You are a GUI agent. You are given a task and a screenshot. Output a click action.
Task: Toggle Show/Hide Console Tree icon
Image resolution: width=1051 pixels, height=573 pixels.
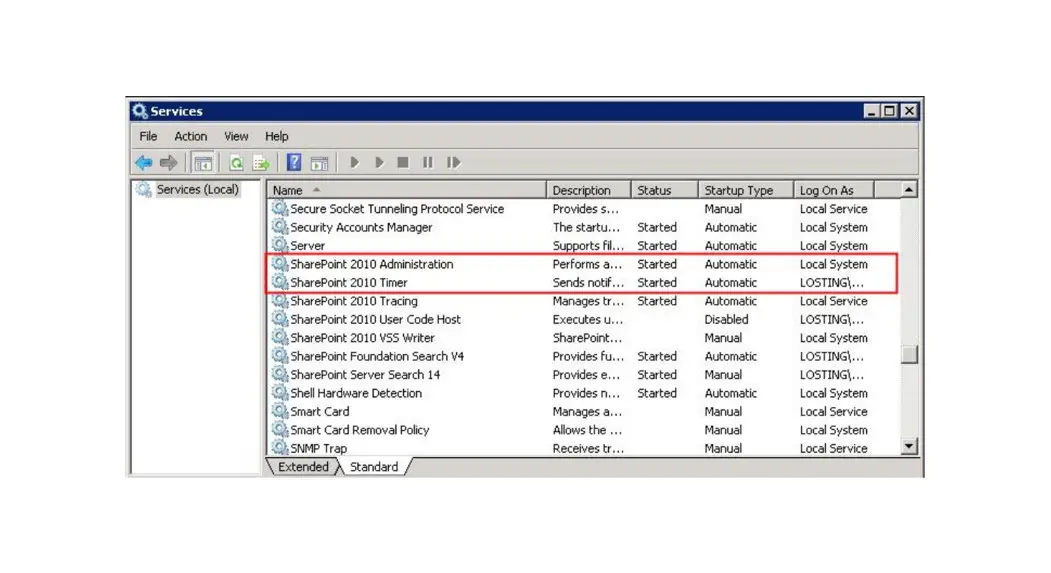pyautogui.click(x=202, y=162)
